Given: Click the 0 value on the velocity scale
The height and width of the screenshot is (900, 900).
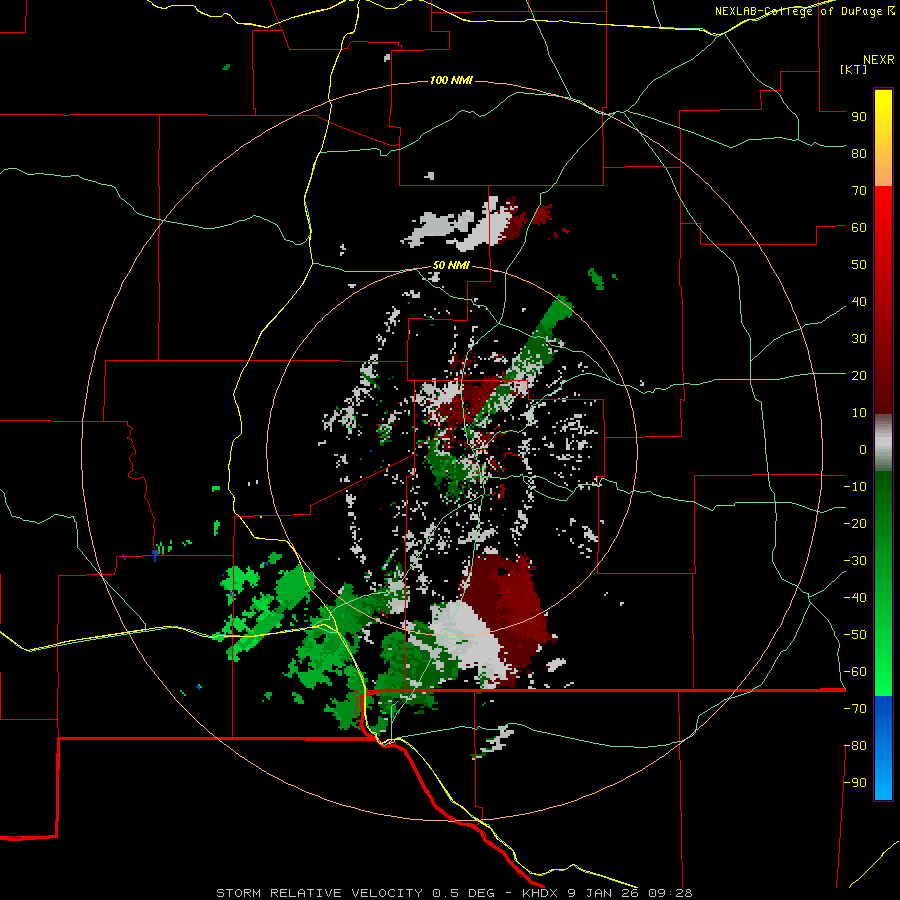Looking at the screenshot, I should [863, 449].
